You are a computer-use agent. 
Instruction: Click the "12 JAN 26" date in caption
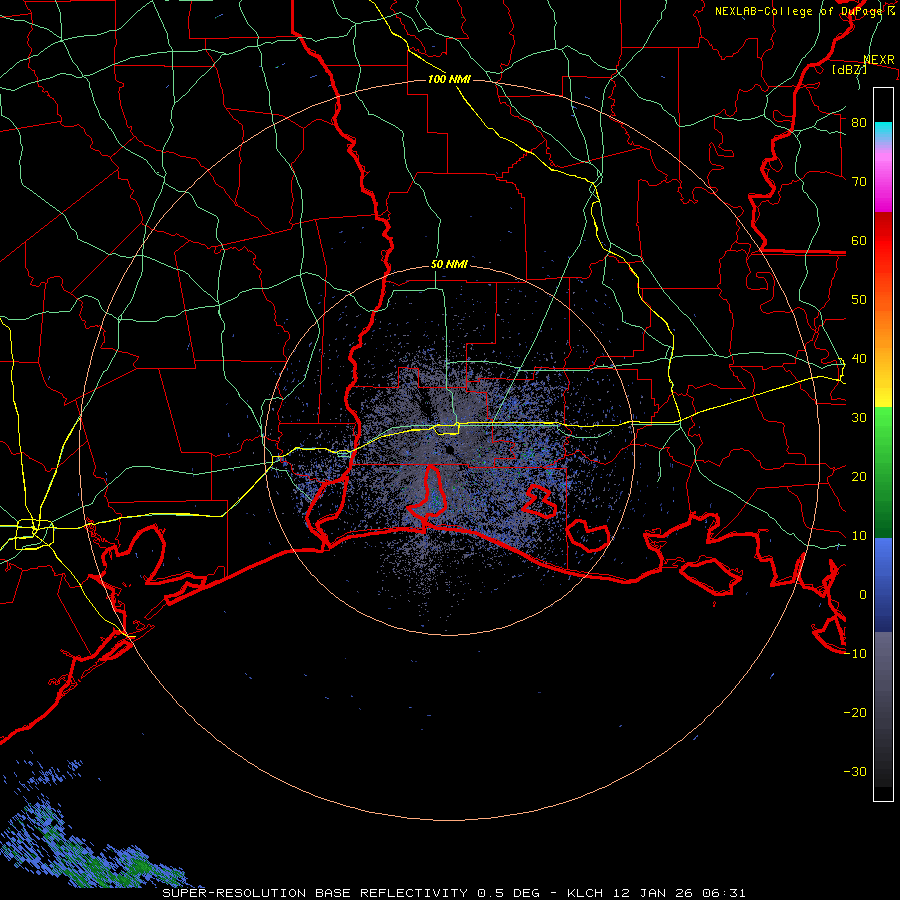tap(653, 893)
